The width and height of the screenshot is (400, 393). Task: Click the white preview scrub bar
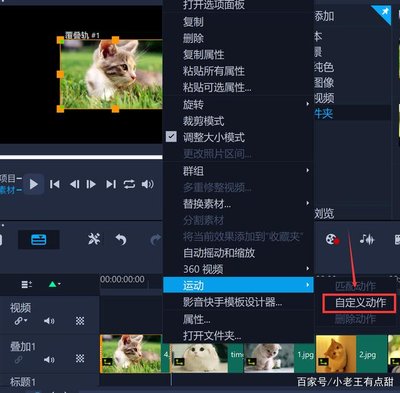click(x=81, y=157)
